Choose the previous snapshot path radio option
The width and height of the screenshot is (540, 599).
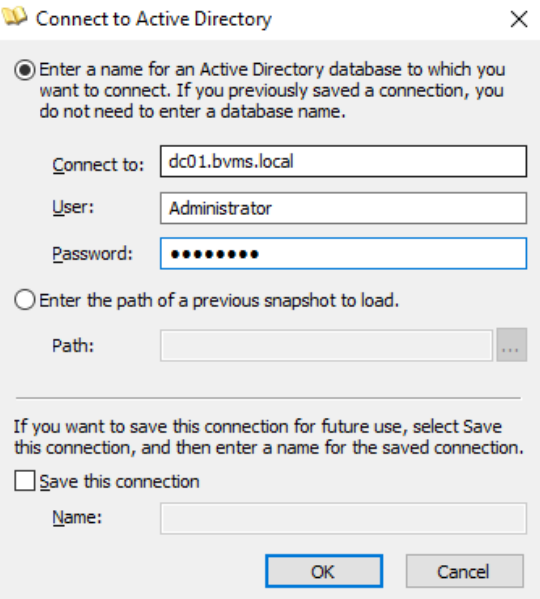tap(25, 300)
